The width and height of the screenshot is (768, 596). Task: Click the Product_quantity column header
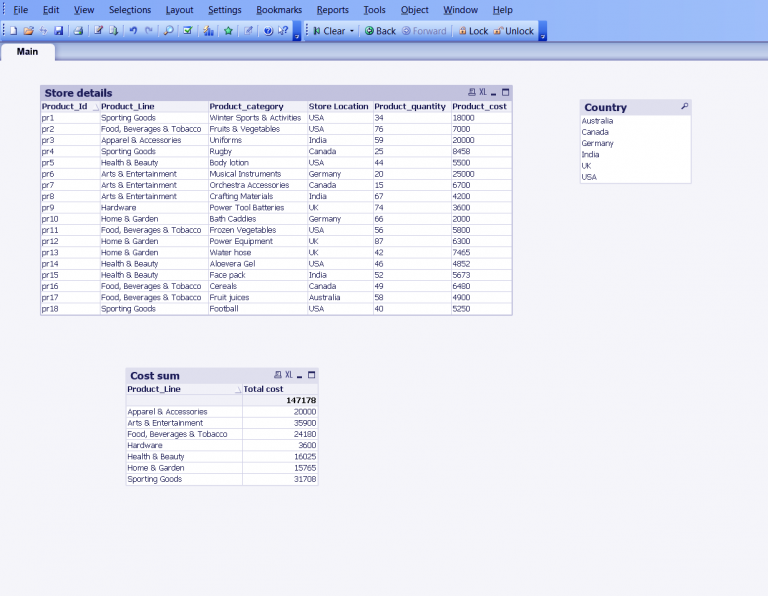[x=410, y=106]
